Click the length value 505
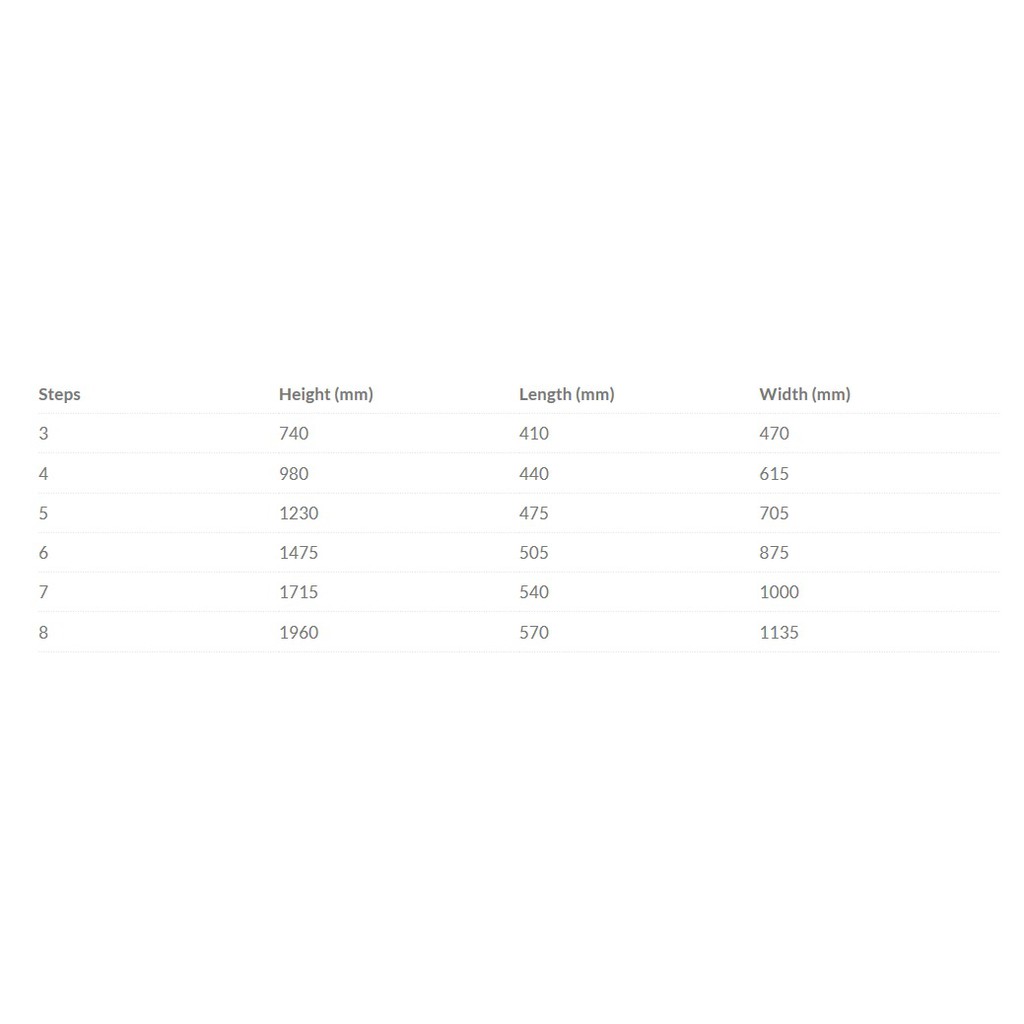 click(x=534, y=552)
